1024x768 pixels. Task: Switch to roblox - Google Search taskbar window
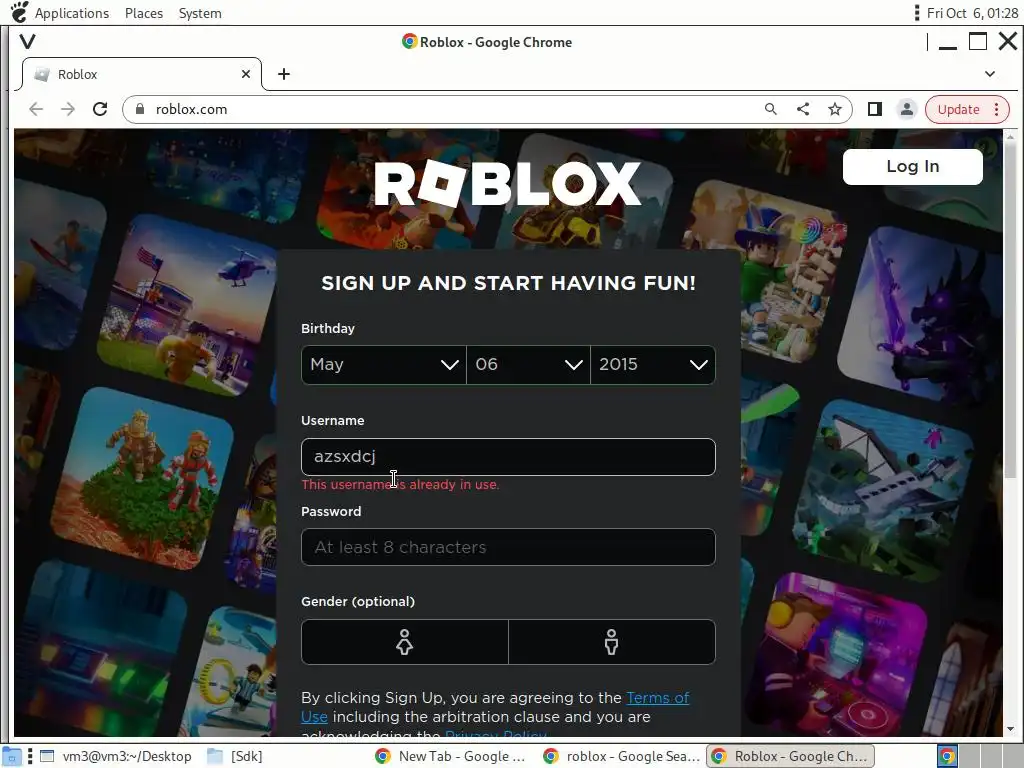(x=622, y=756)
